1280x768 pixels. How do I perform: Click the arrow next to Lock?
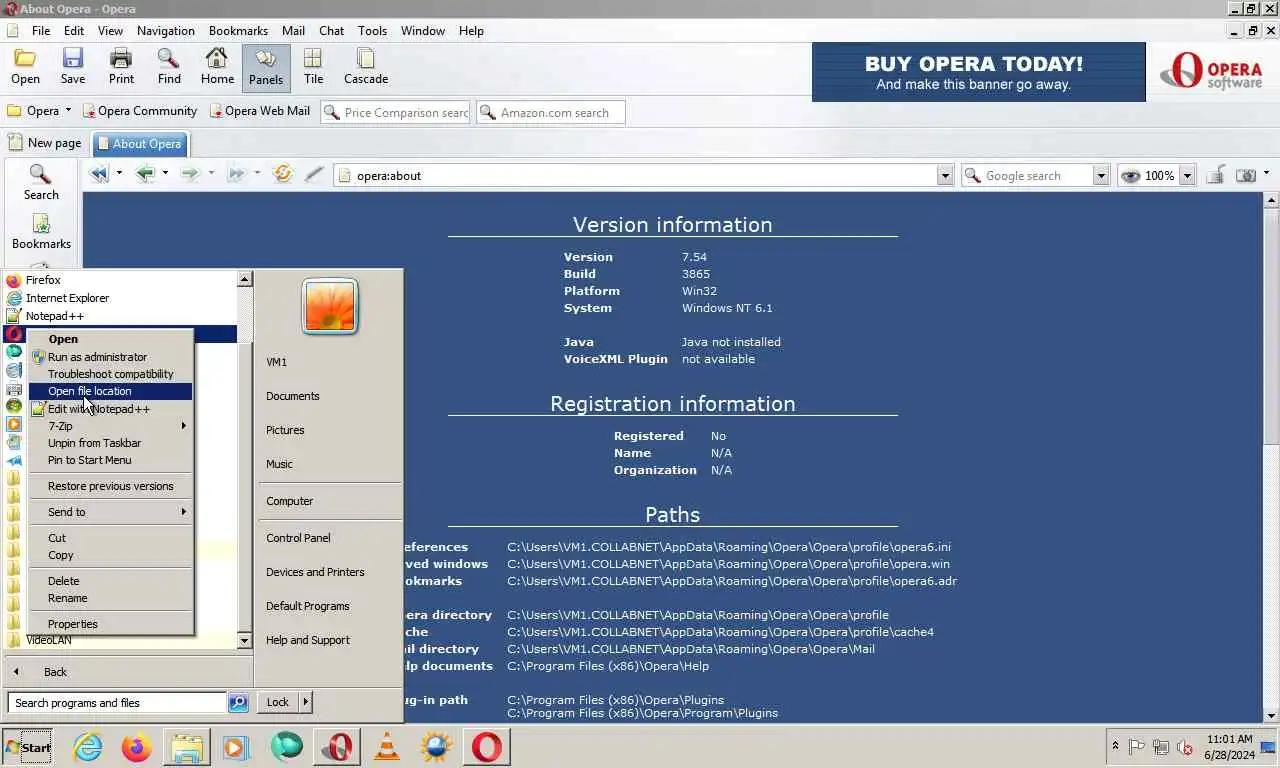[305, 702]
